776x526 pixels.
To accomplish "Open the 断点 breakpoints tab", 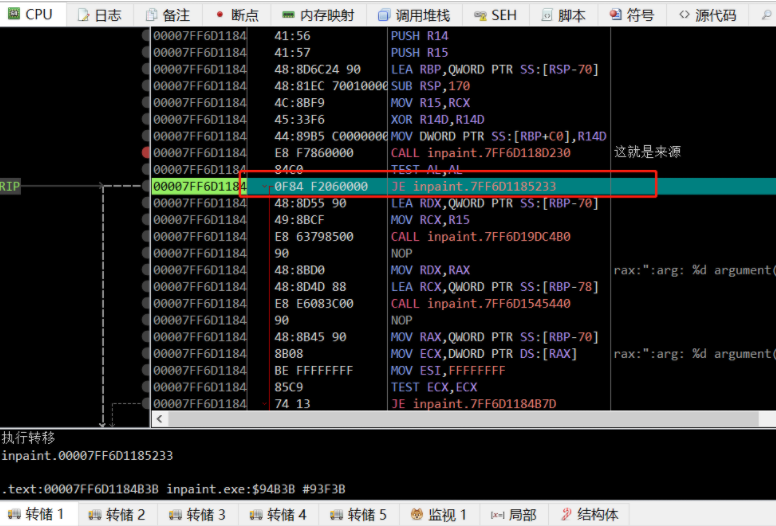I will pyautogui.click(x=237, y=15).
